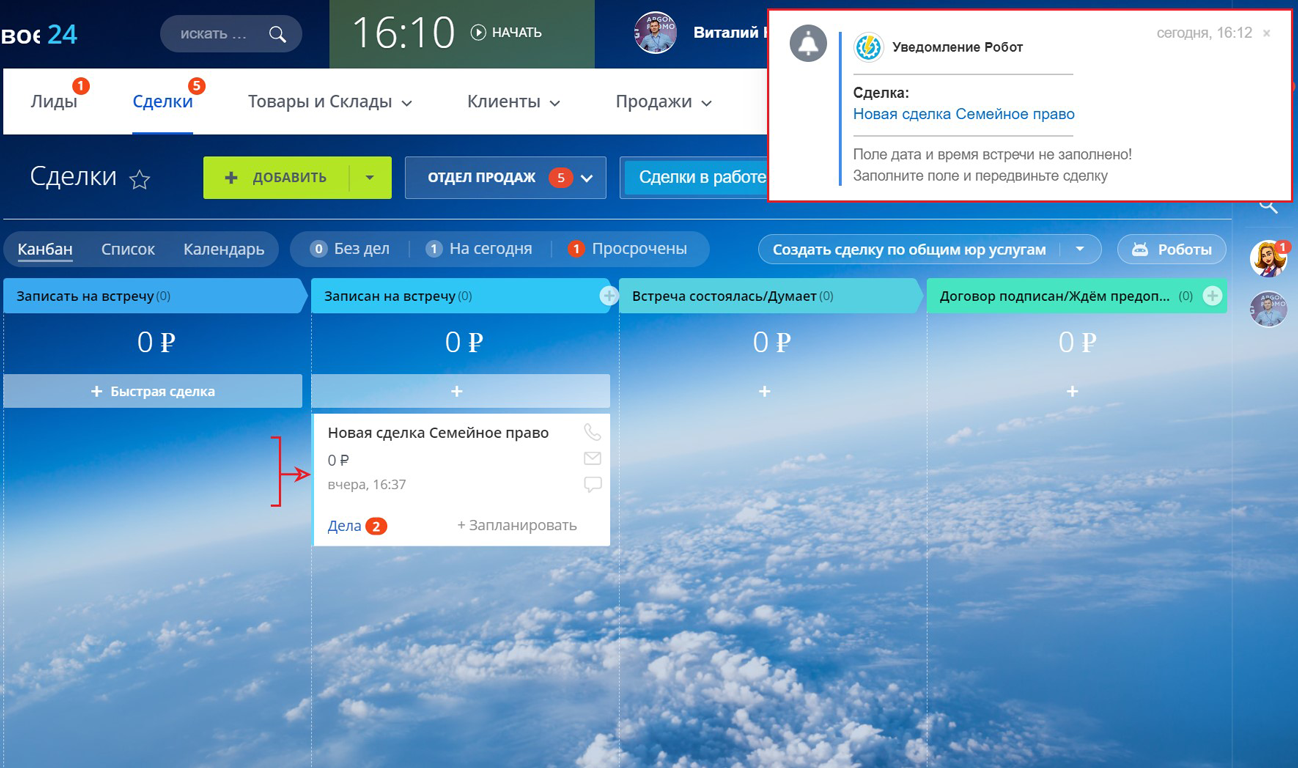
Task: Click + Запланировать on the deal card
Action: (517, 526)
